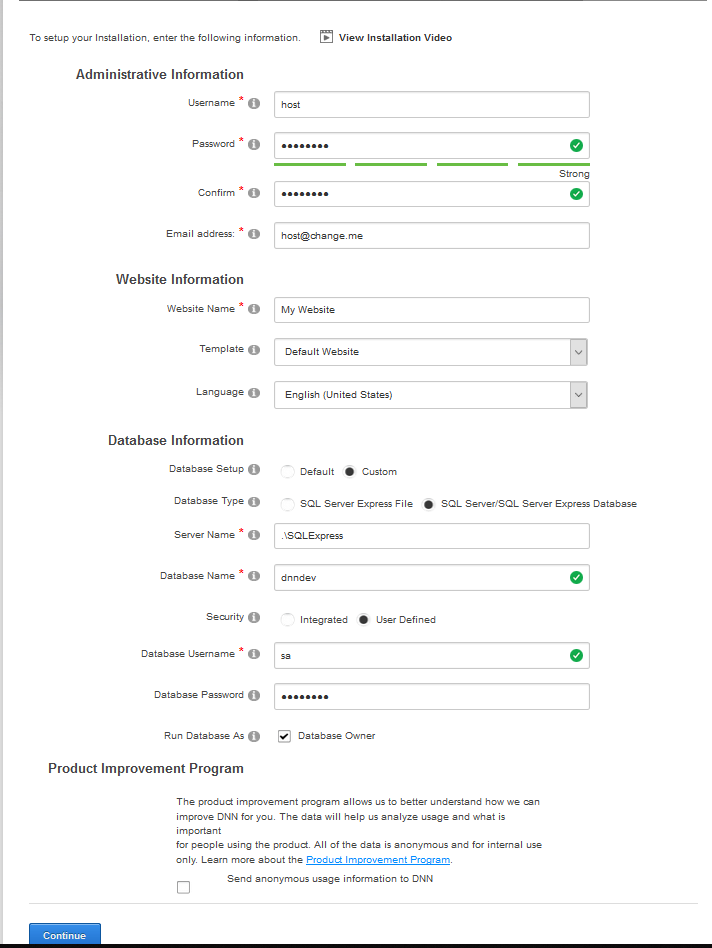Click the green checkmark in the Password field
Image resolution: width=712 pixels, height=948 pixels.
(x=576, y=145)
